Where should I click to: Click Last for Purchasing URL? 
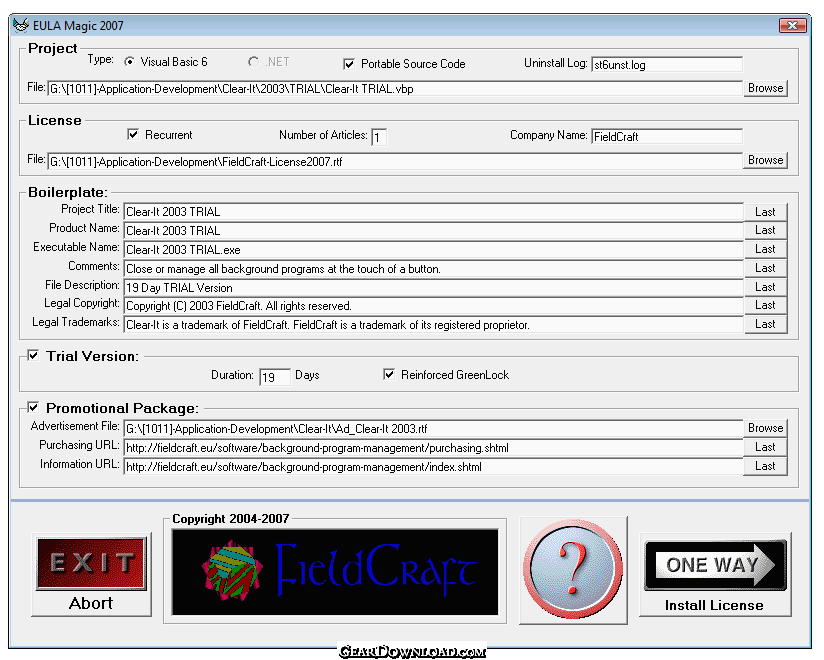click(765, 447)
